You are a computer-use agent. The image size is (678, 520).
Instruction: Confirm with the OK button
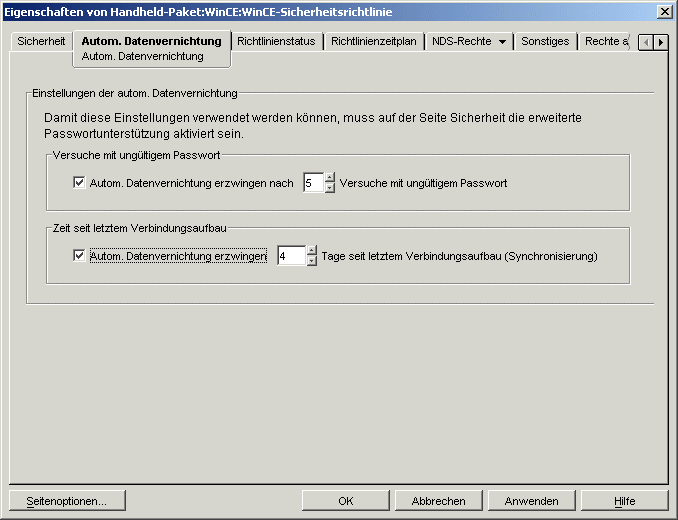(x=345, y=501)
